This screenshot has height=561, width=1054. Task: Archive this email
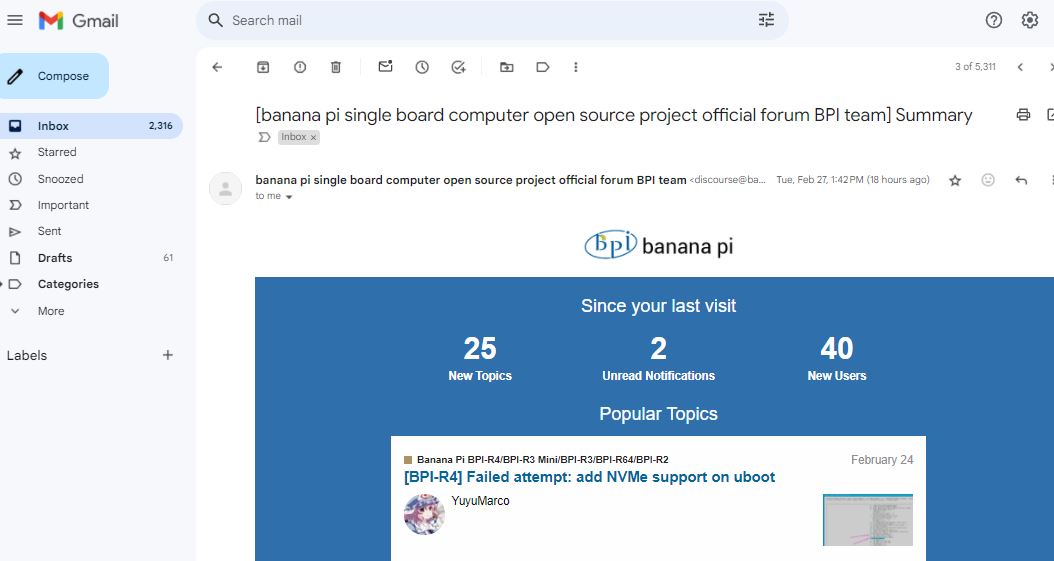coord(263,67)
